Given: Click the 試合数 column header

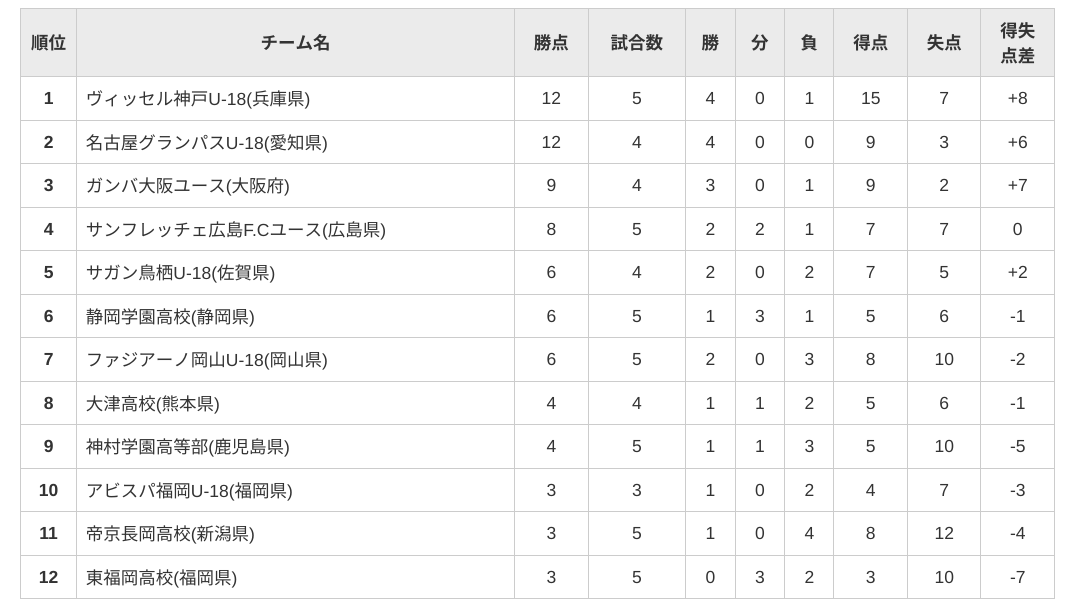Looking at the screenshot, I should (636, 43).
